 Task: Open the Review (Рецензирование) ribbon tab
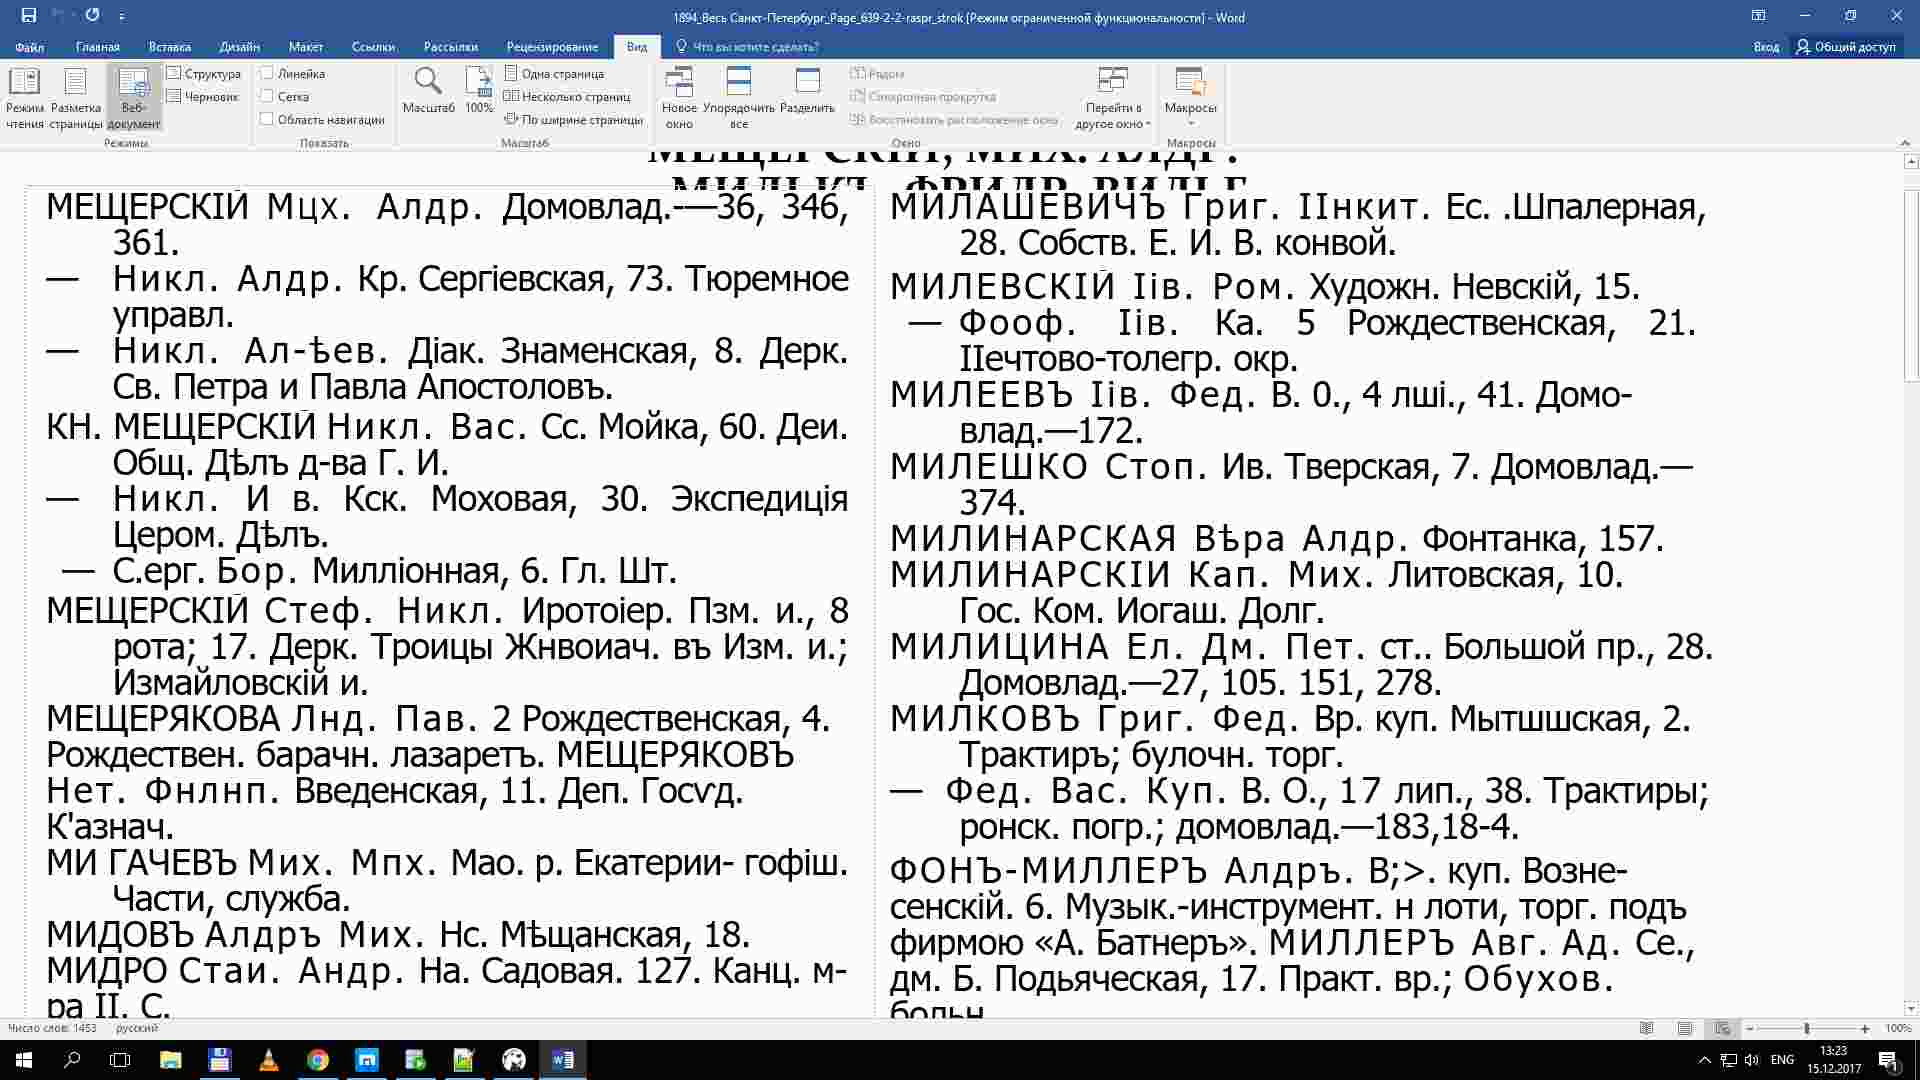pos(552,47)
